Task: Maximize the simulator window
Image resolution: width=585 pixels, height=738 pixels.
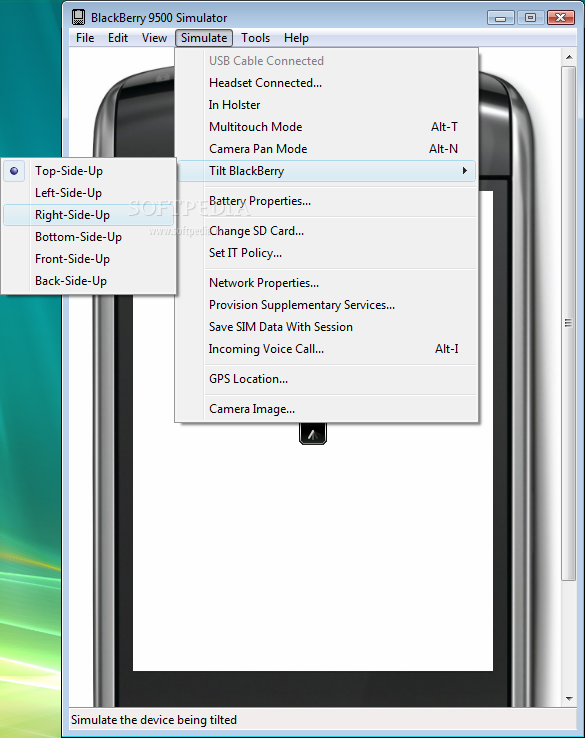Action: pos(530,18)
